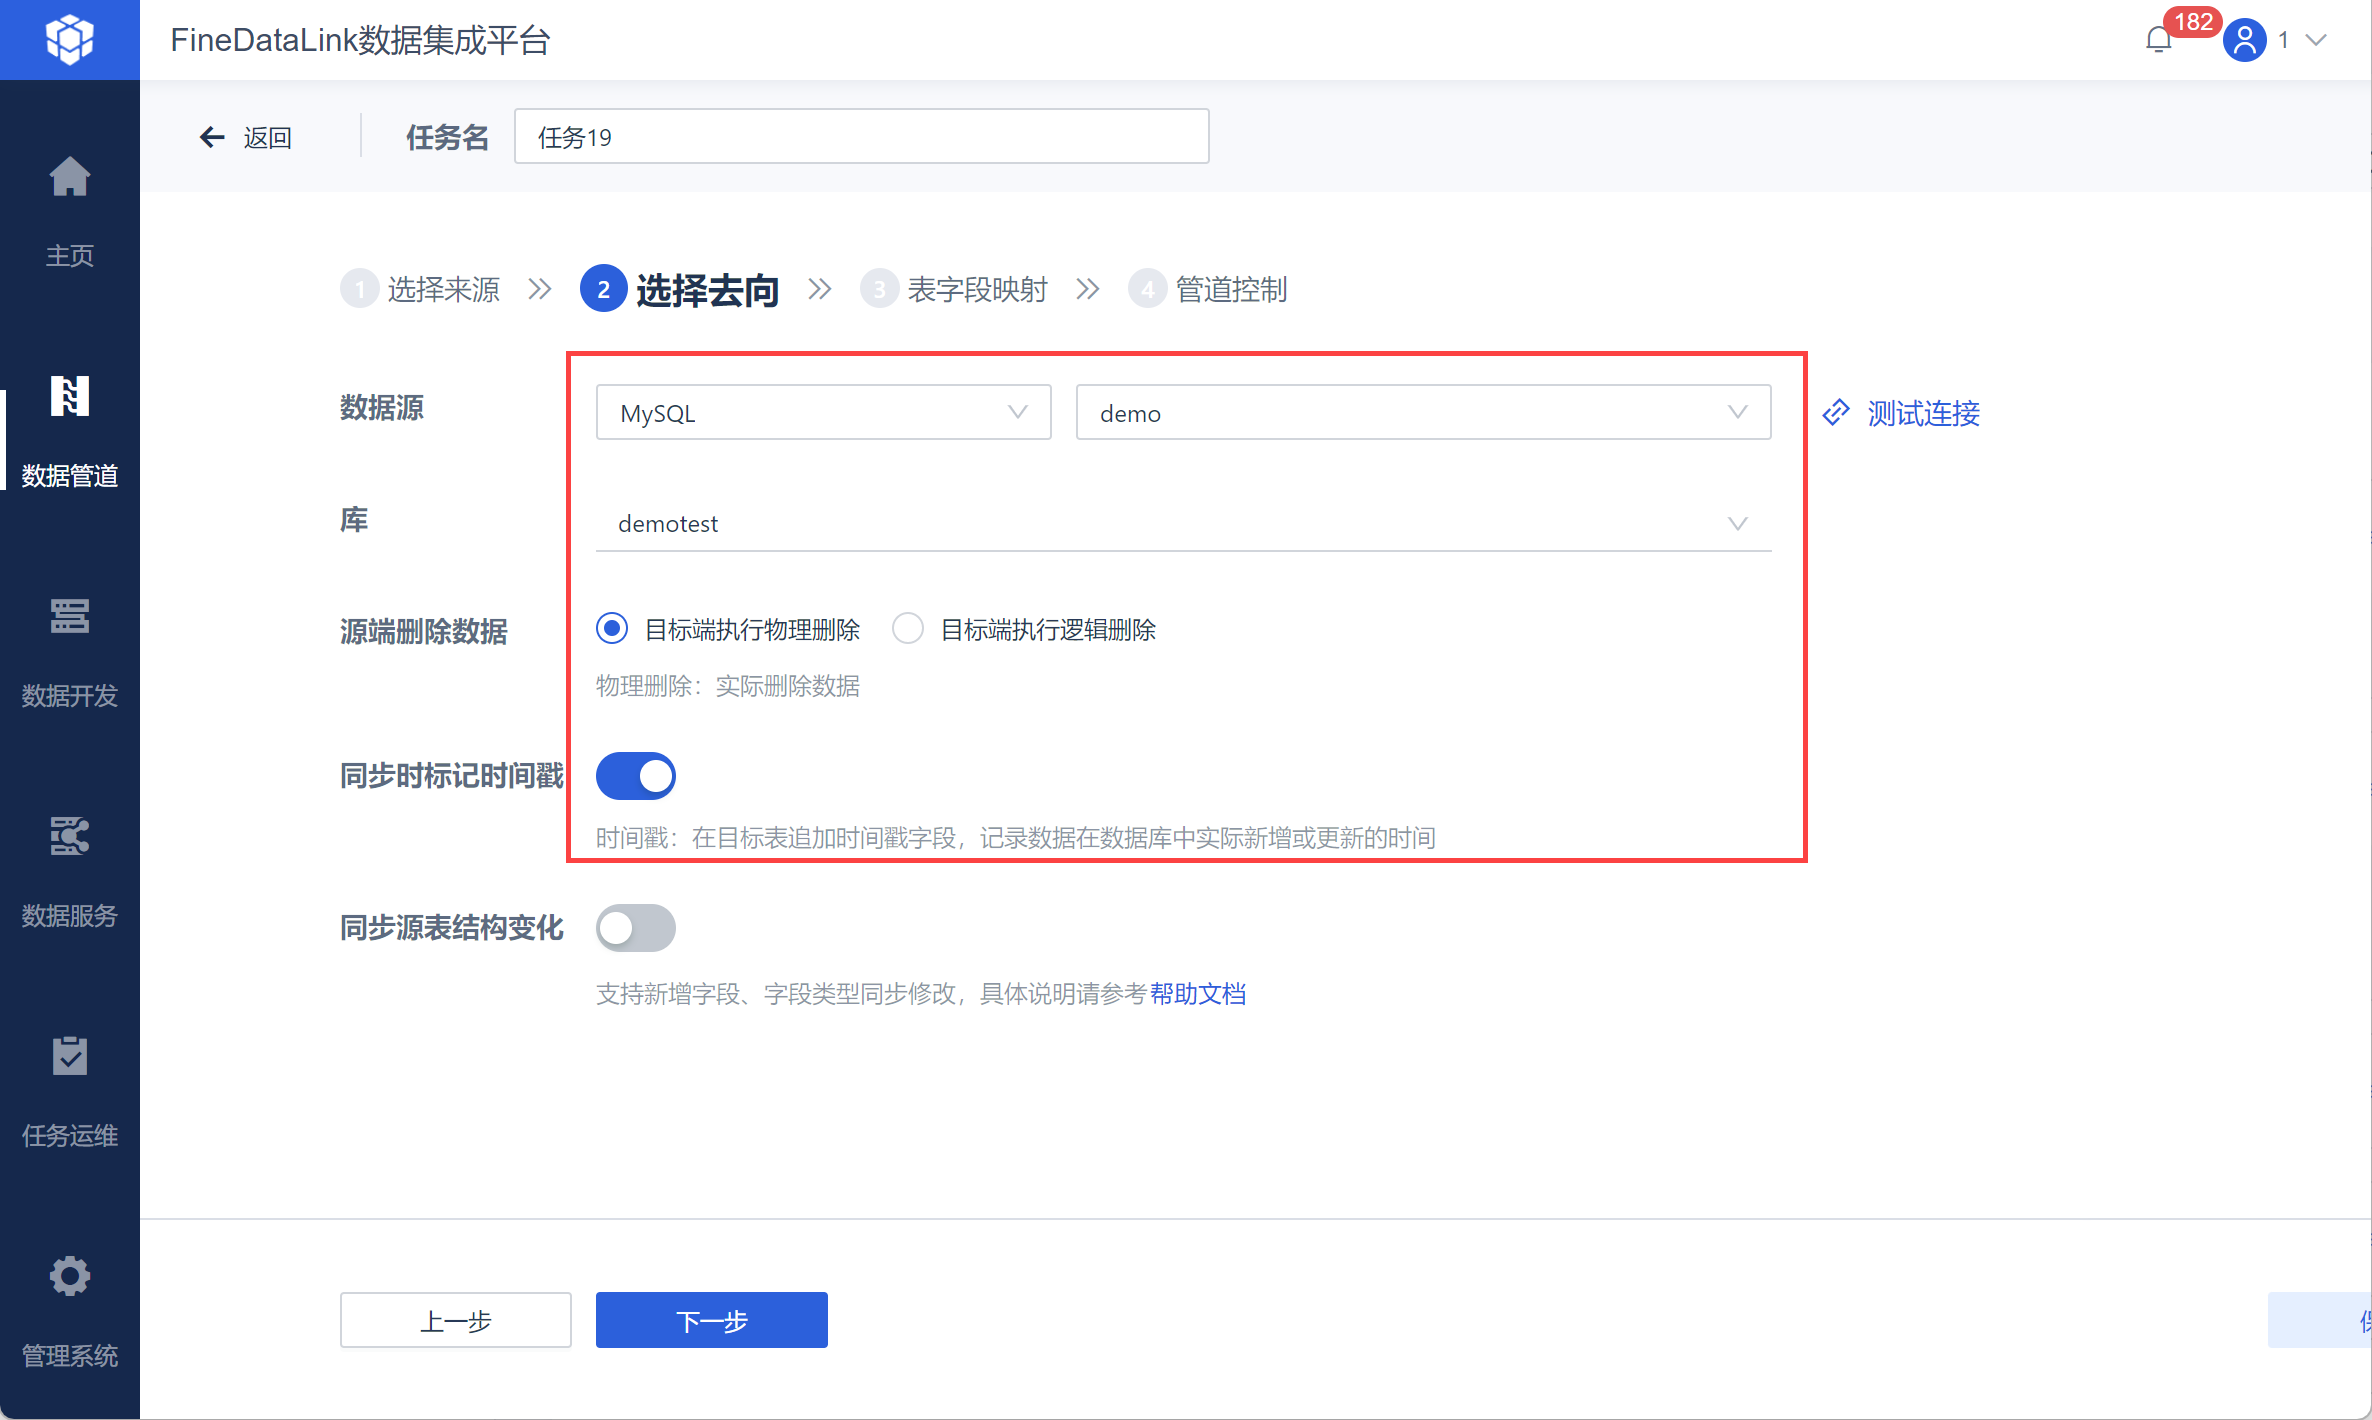Open the 数据服务 sidebar icon
Image resolution: width=2372 pixels, height=1420 pixels.
[69, 837]
